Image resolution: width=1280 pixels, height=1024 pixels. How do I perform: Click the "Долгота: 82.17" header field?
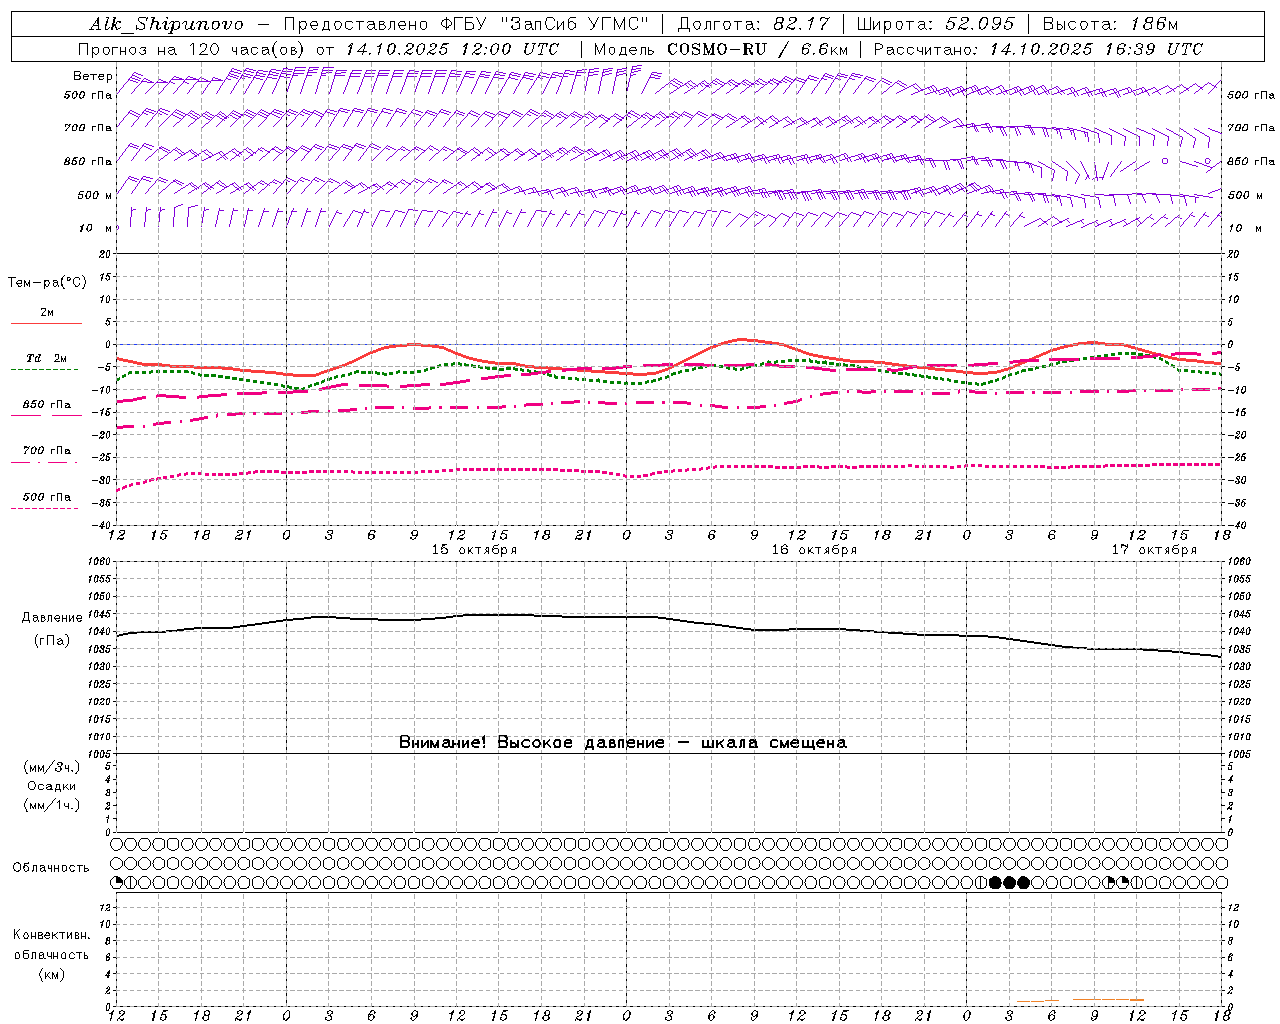pyautogui.click(x=753, y=24)
